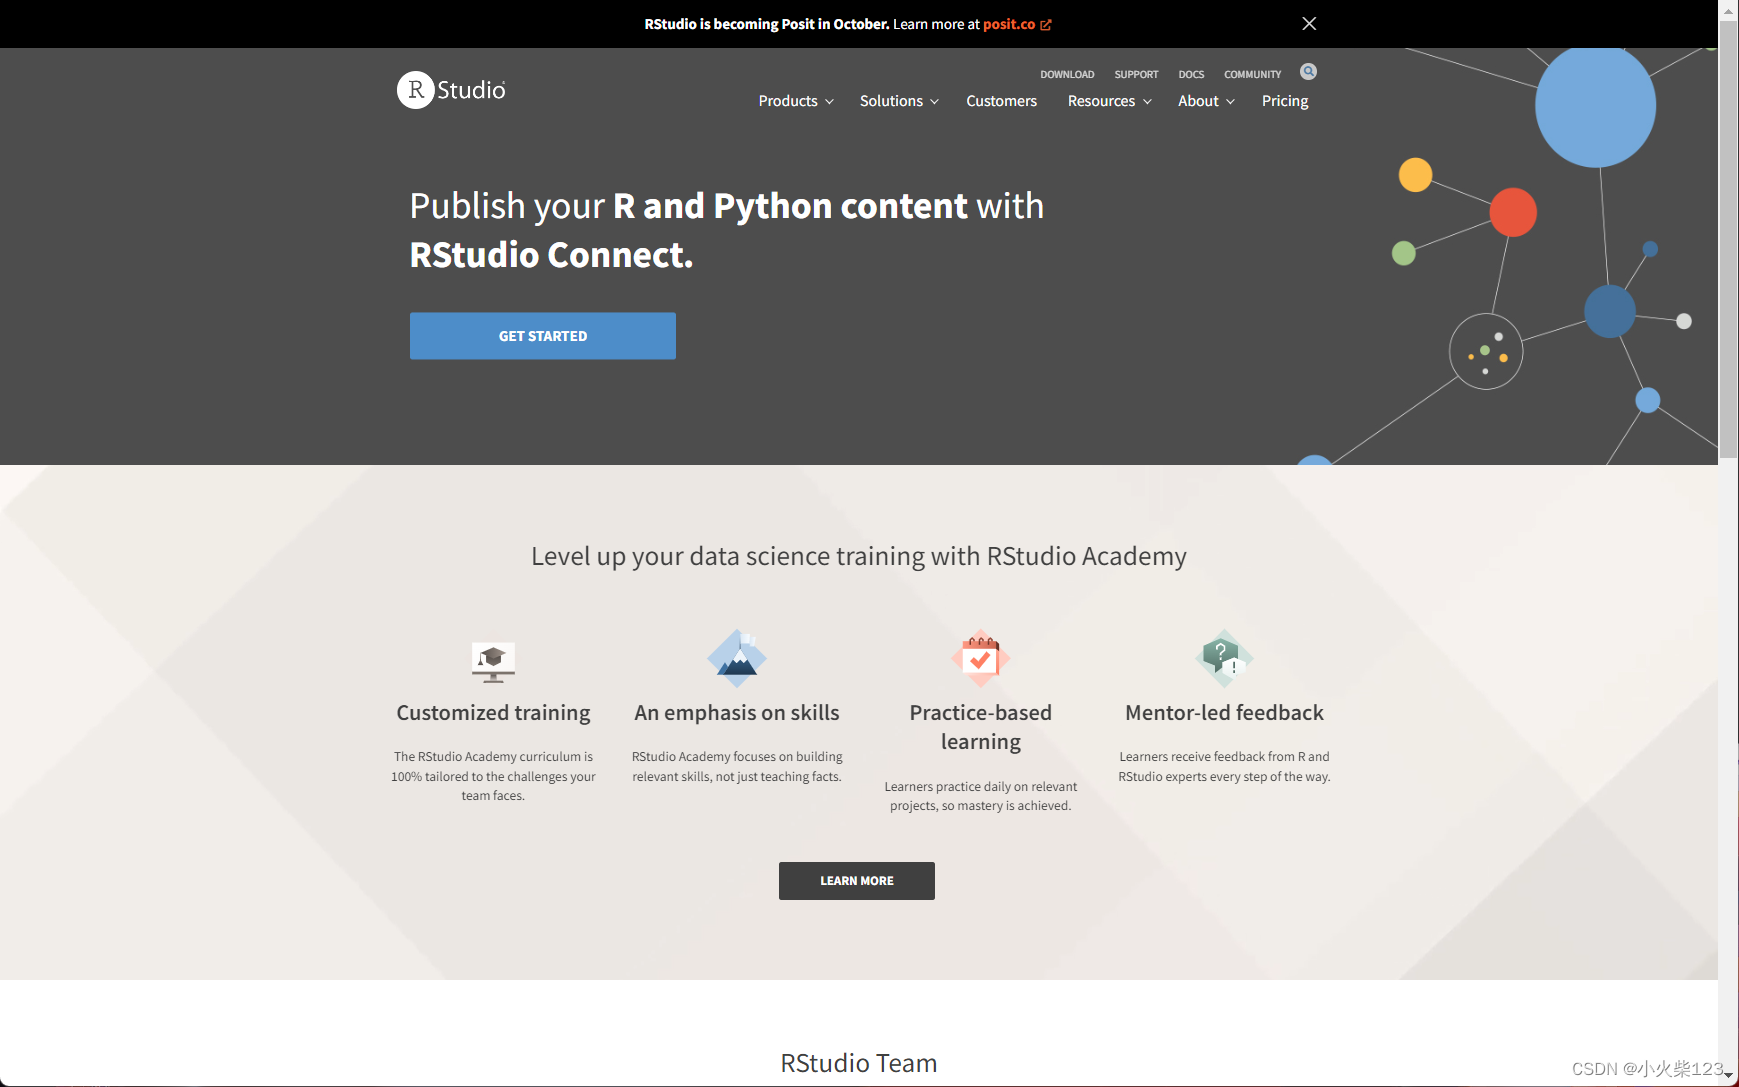1739x1087 pixels.
Task: Click the 'RStudio Academy focuses on building' text
Action: click(x=737, y=767)
